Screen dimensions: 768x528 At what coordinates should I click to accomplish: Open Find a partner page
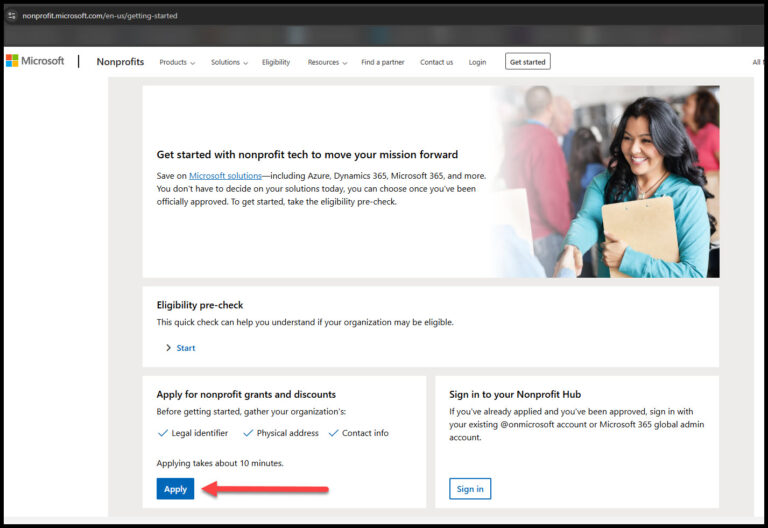tap(383, 62)
